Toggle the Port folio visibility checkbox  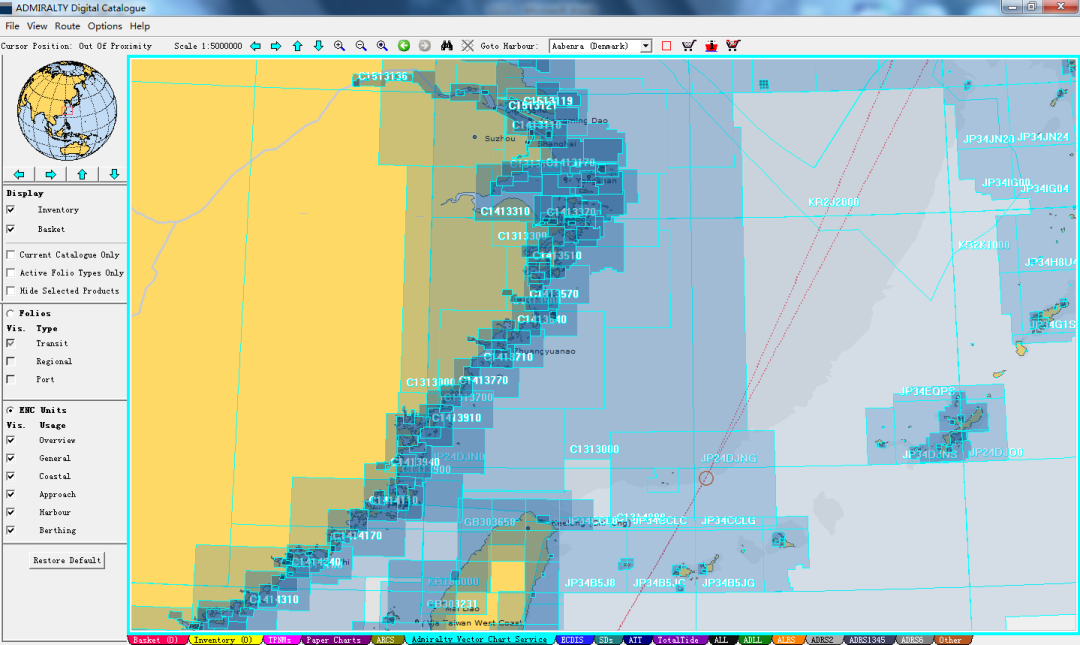click(10, 379)
